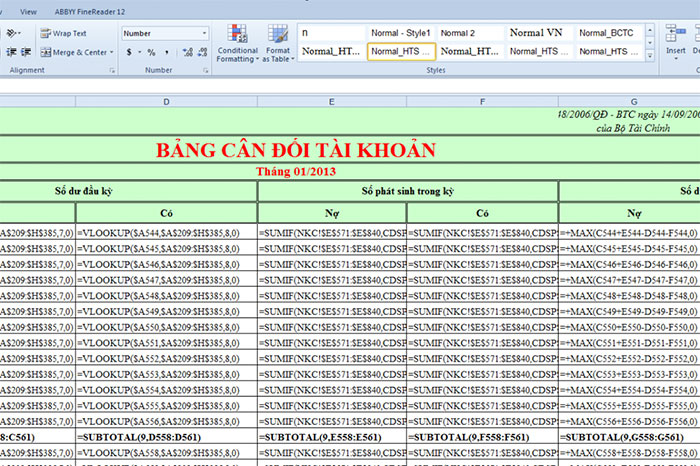
Task: Click the Tháng 01/2013 cell
Action: point(296,172)
